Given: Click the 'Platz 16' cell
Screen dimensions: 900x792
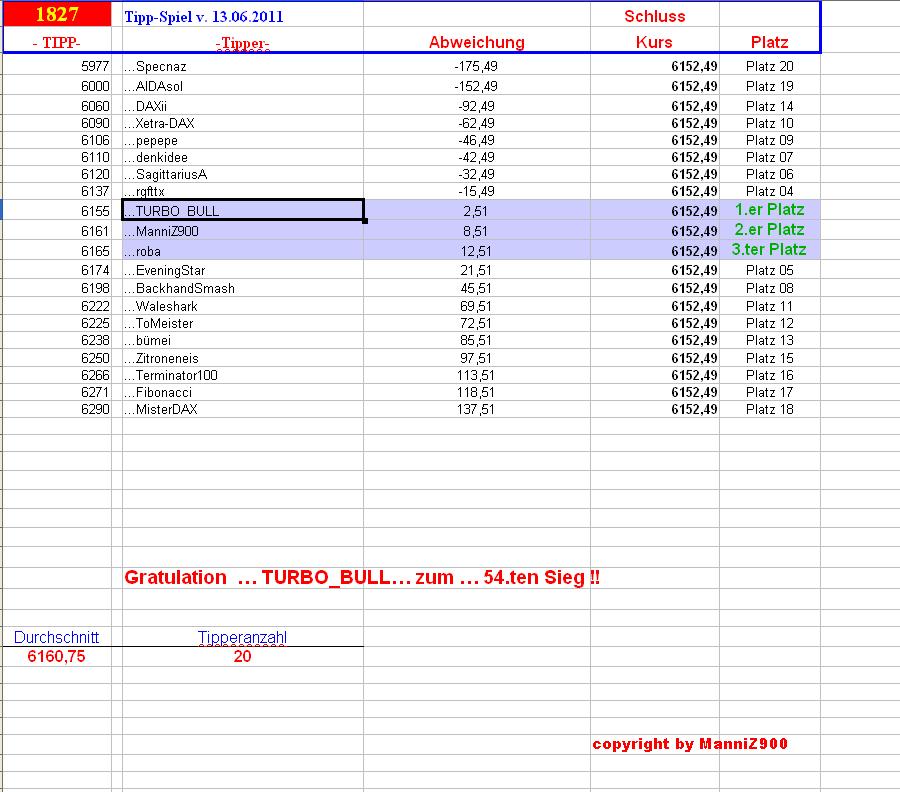Looking at the screenshot, I should [x=769, y=375].
